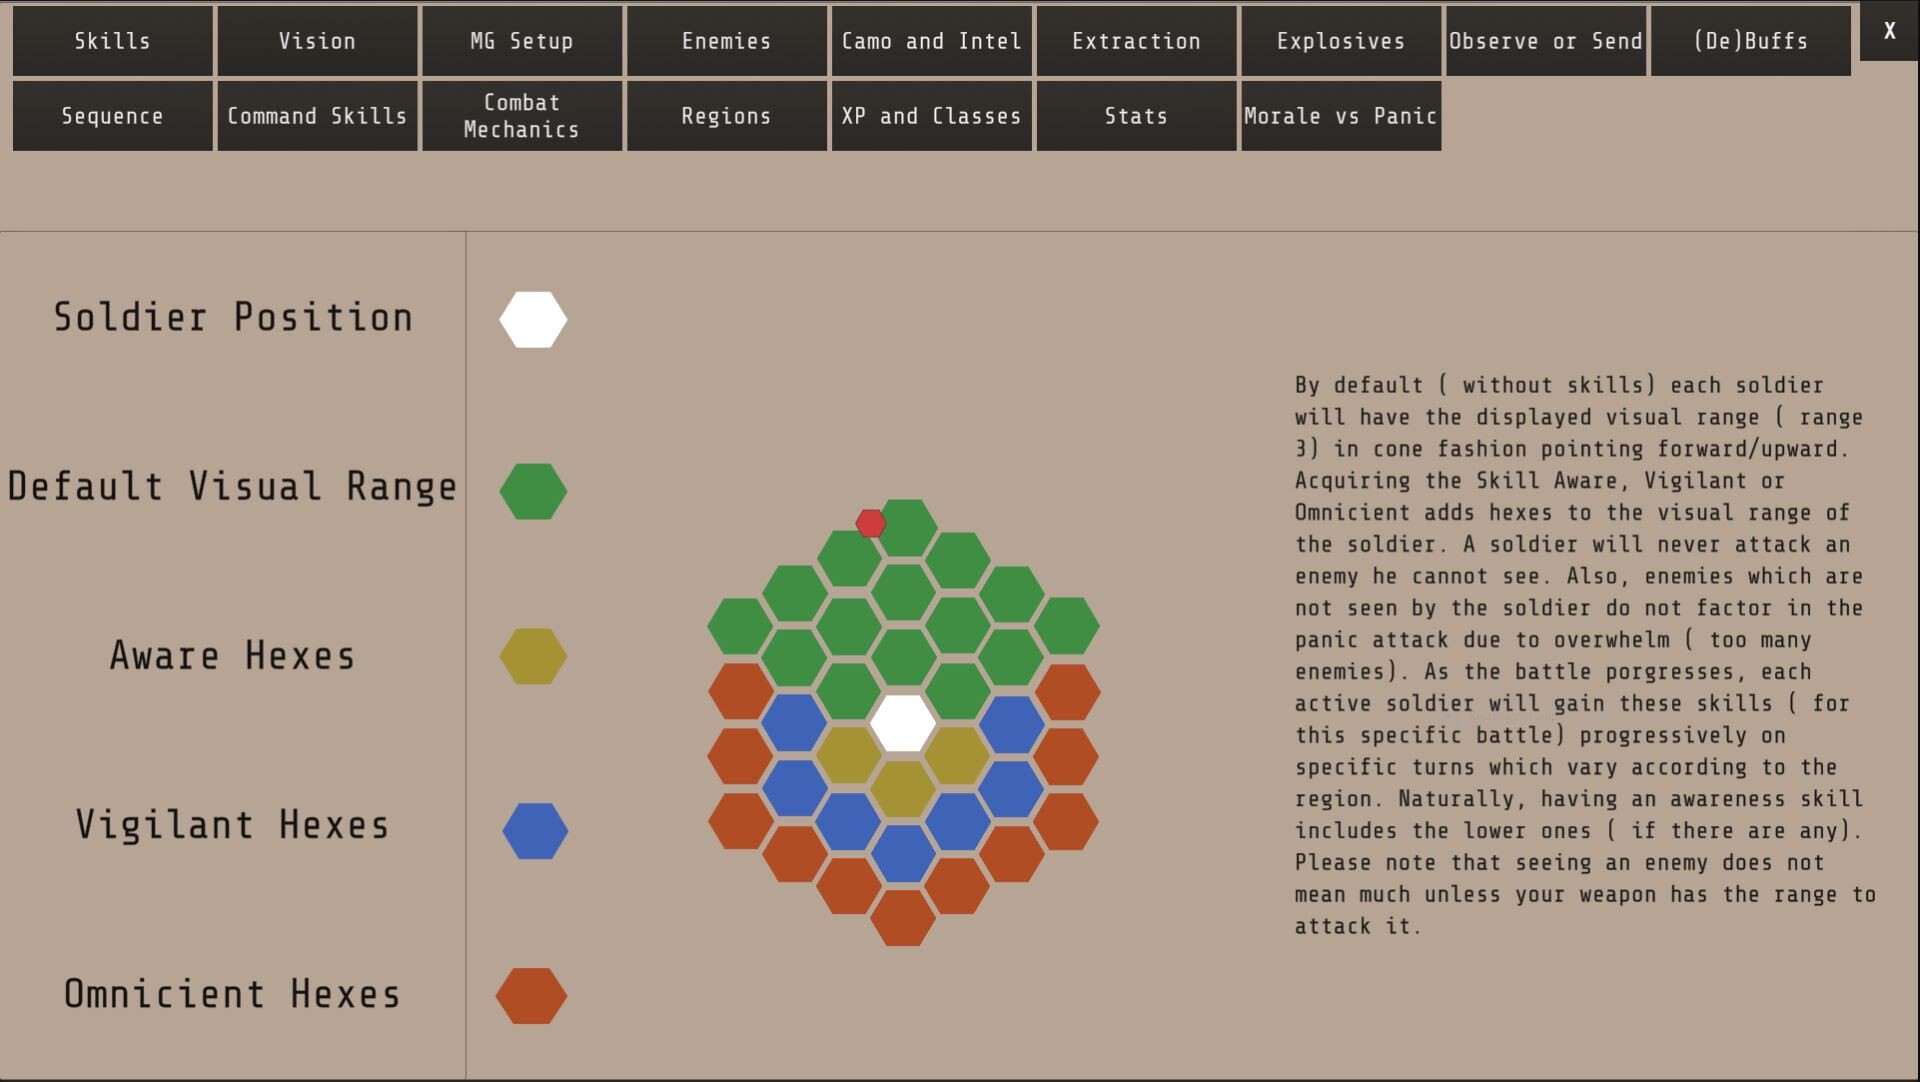Select the white Soldier Position hex swatch
1920x1082 pixels.
tap(533, 318)
